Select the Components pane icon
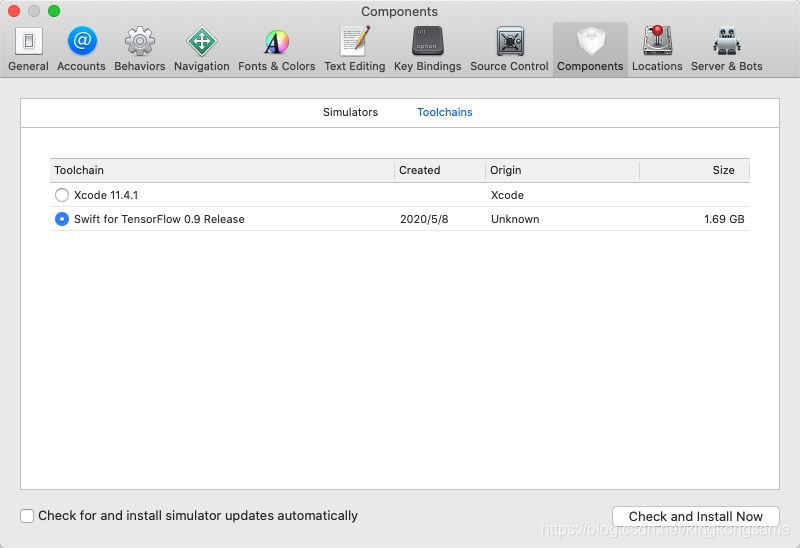Screen dimensions: 800x548 [x=590, y=41]
